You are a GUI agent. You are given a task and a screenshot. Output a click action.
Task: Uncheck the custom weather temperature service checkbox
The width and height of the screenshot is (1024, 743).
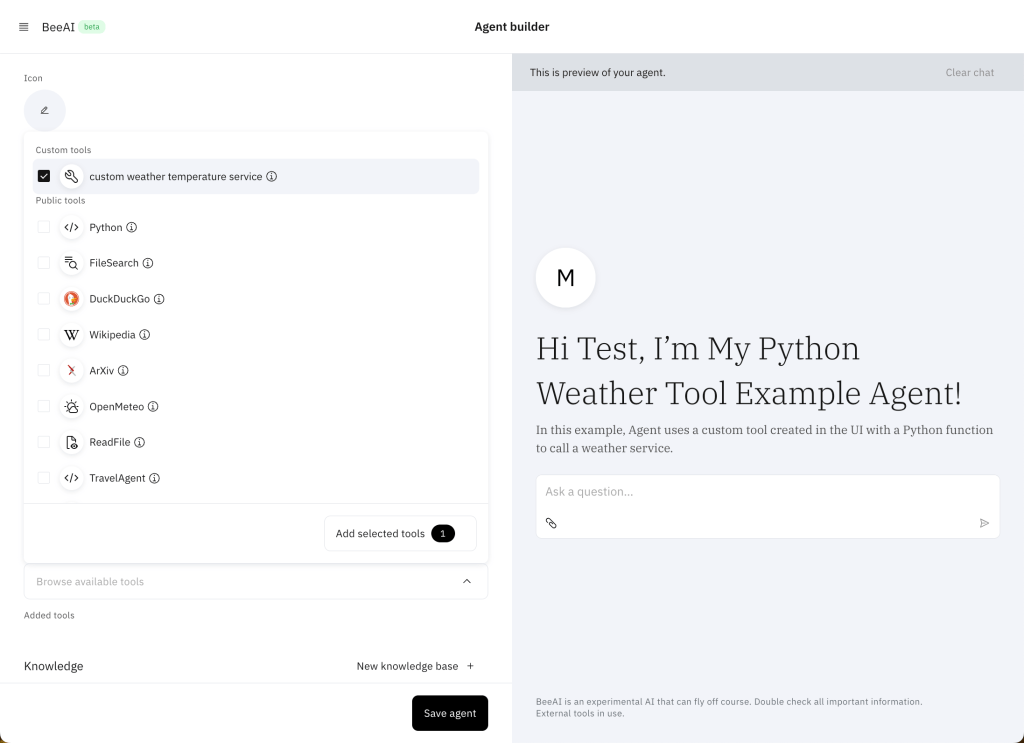[44, 176]
